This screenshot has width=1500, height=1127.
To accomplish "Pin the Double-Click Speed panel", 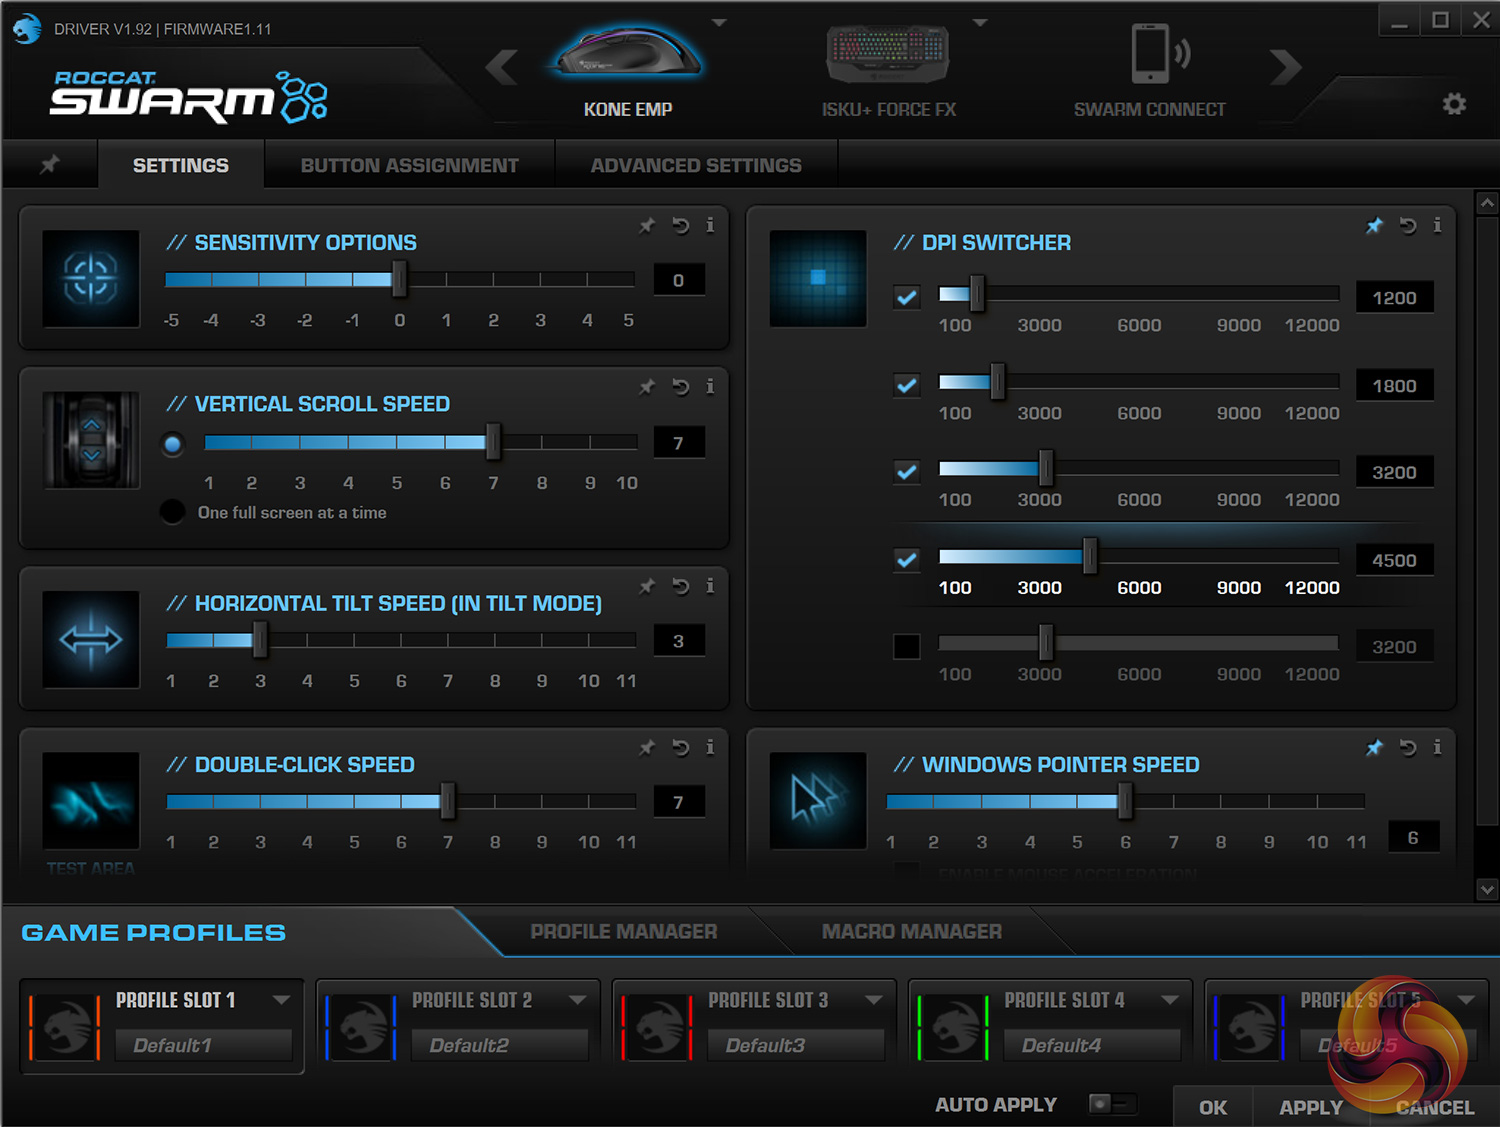I will 647,747.
